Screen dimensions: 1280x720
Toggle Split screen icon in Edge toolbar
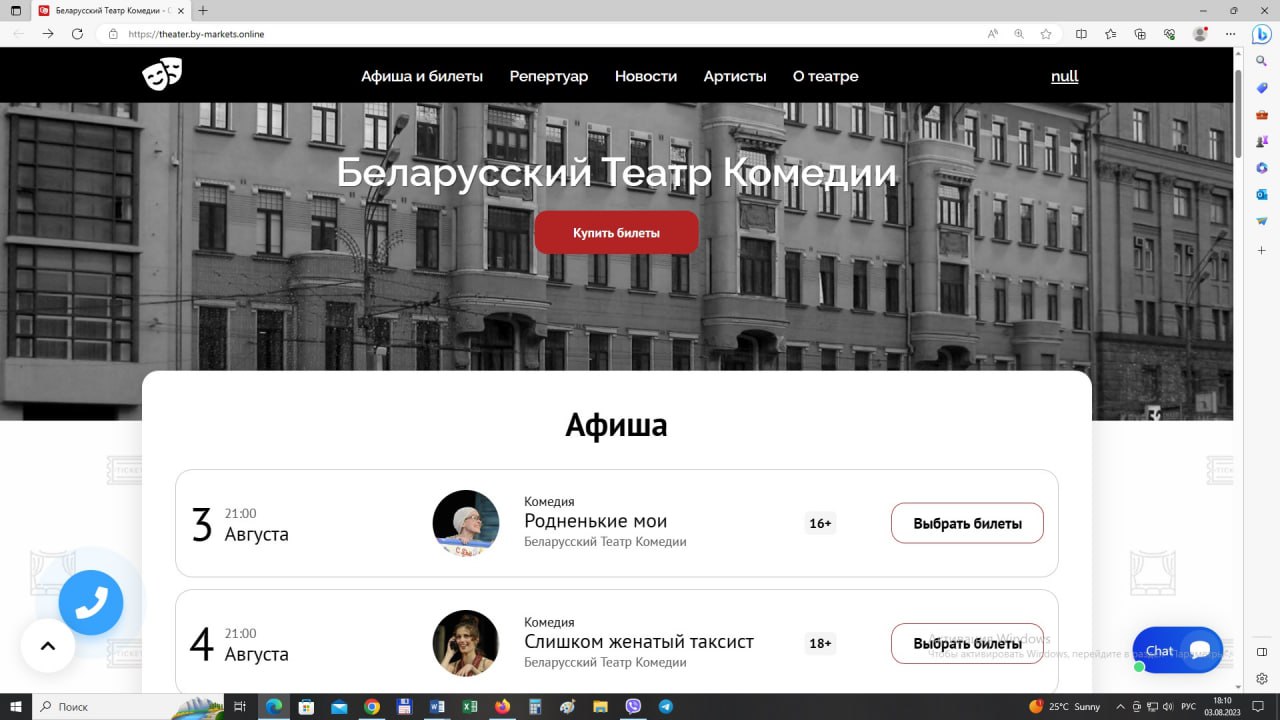tap(1081, 34)
